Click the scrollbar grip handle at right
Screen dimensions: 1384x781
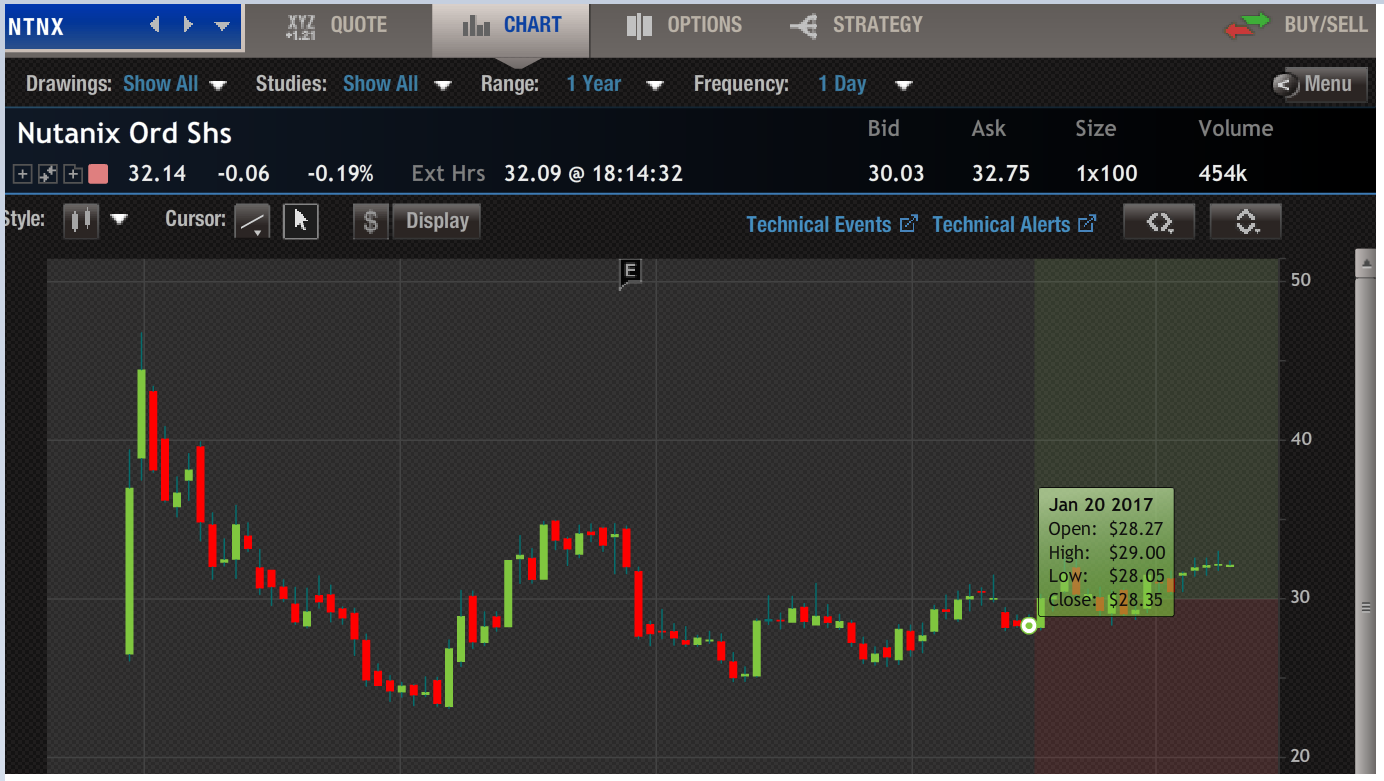click(1367, 606)
